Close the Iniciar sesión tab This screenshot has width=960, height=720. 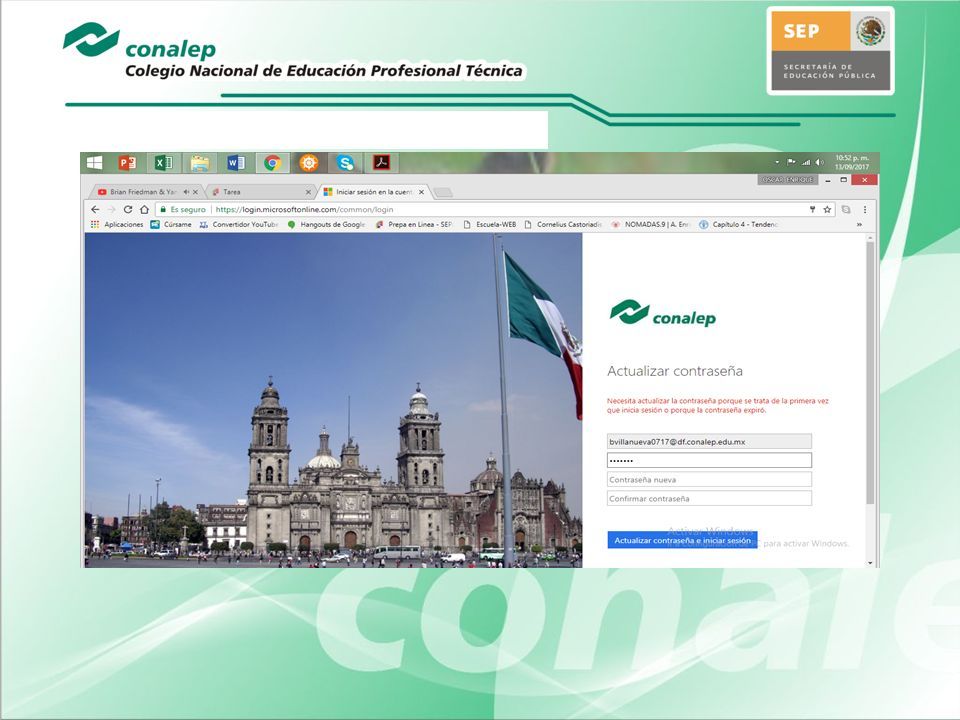click(421, 192)
